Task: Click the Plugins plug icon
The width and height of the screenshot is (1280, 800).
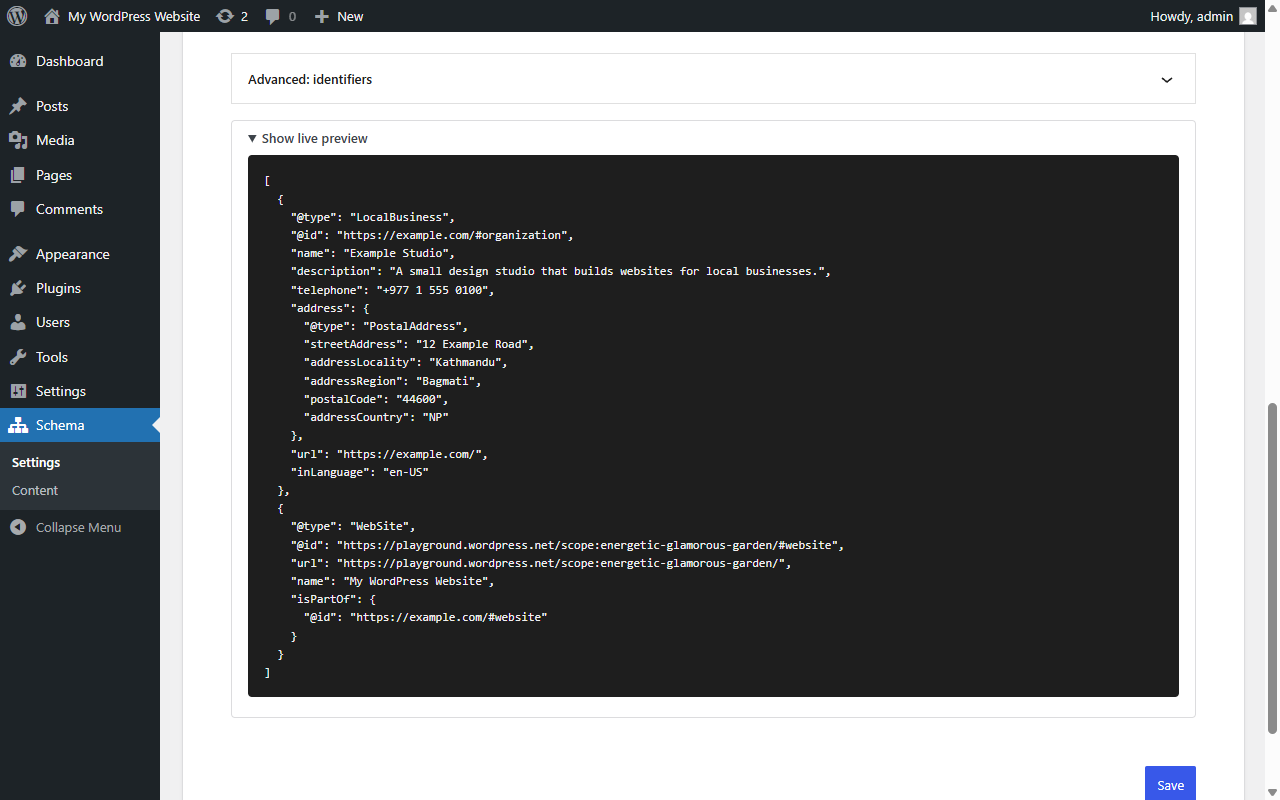Action: click(x=18, y=288)
